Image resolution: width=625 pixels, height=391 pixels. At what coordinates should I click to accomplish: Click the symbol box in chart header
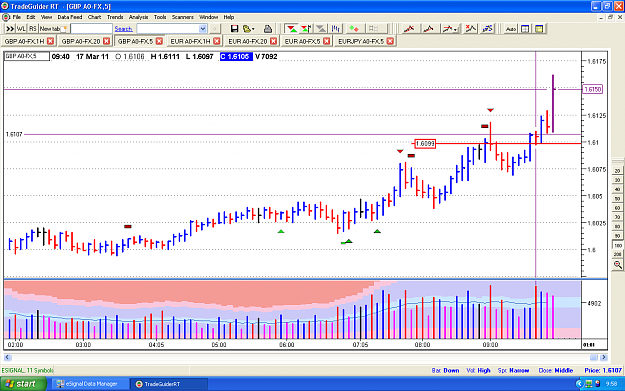click(27, 56)
